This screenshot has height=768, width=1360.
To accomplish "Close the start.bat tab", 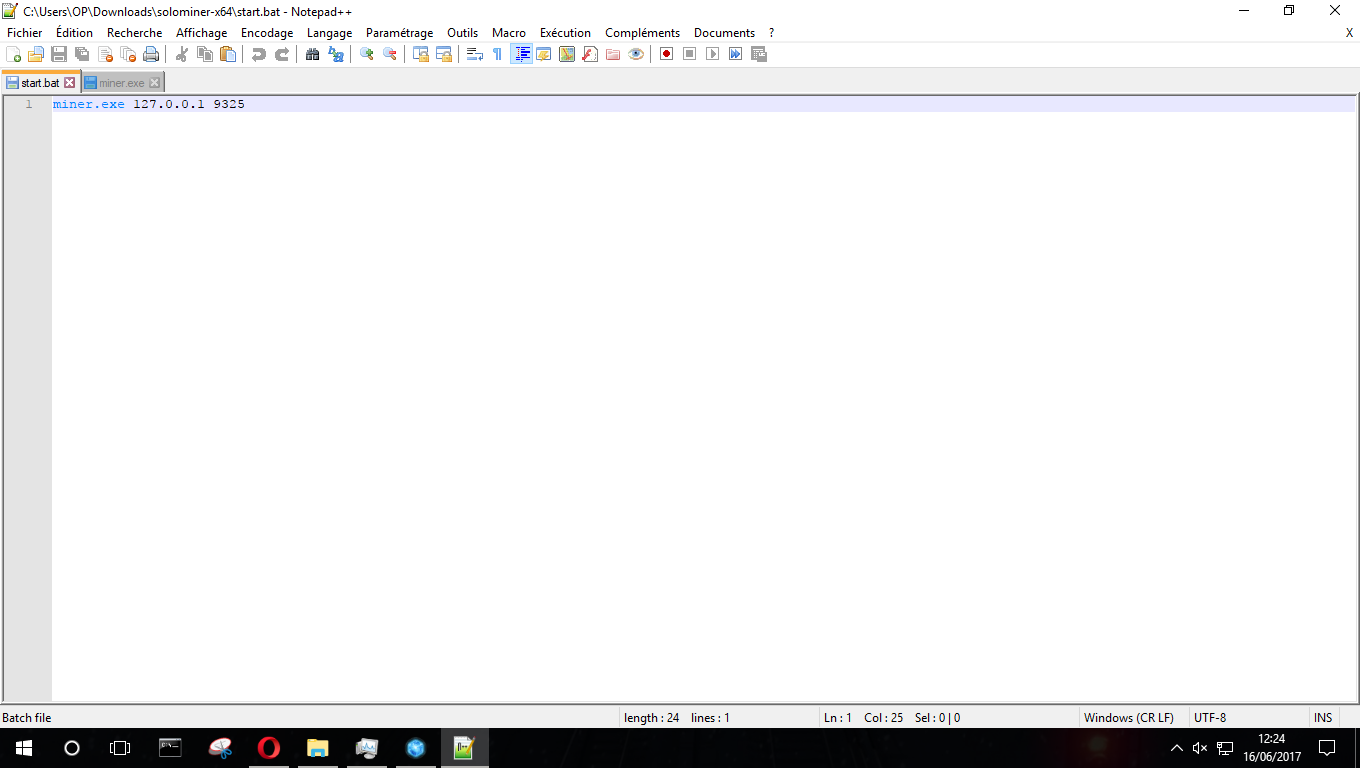I will click(x=70, y=83).
